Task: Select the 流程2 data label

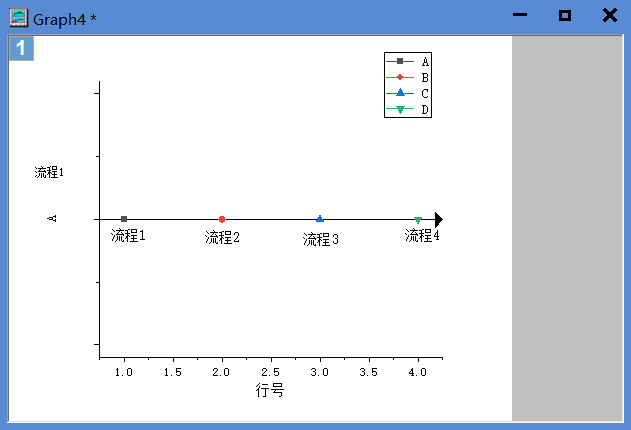Action: [x=222, y=237]
